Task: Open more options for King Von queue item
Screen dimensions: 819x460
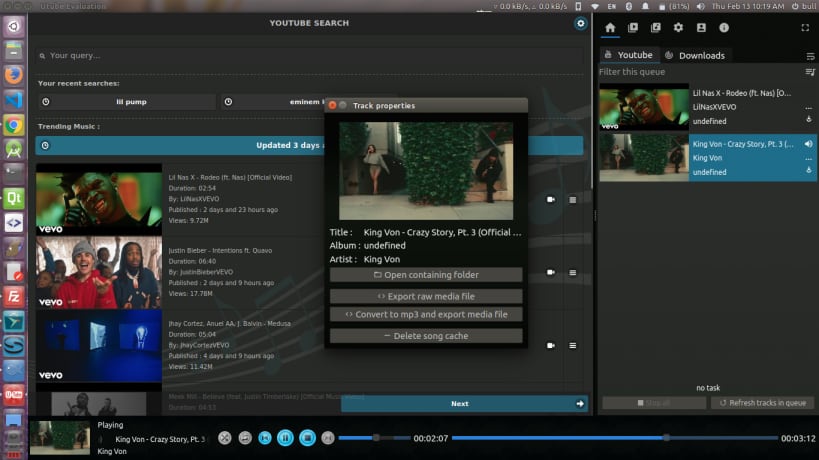Action: (x=809, y=158)
